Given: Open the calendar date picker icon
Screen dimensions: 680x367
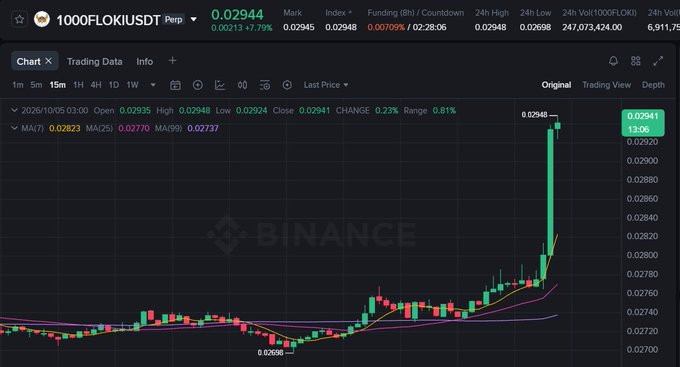Looking at the screenshot, I should click(x=175, y=85).
